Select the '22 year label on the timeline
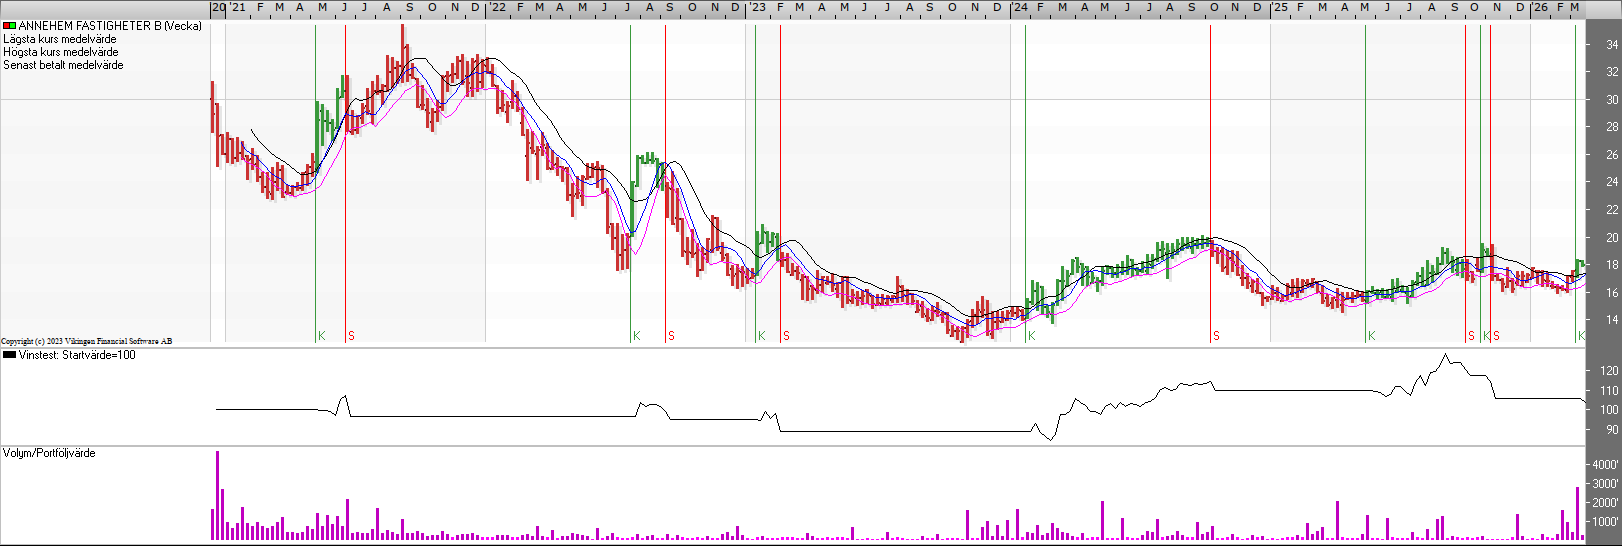Viewport: 1622px width, 546px height. click(497, 7)
